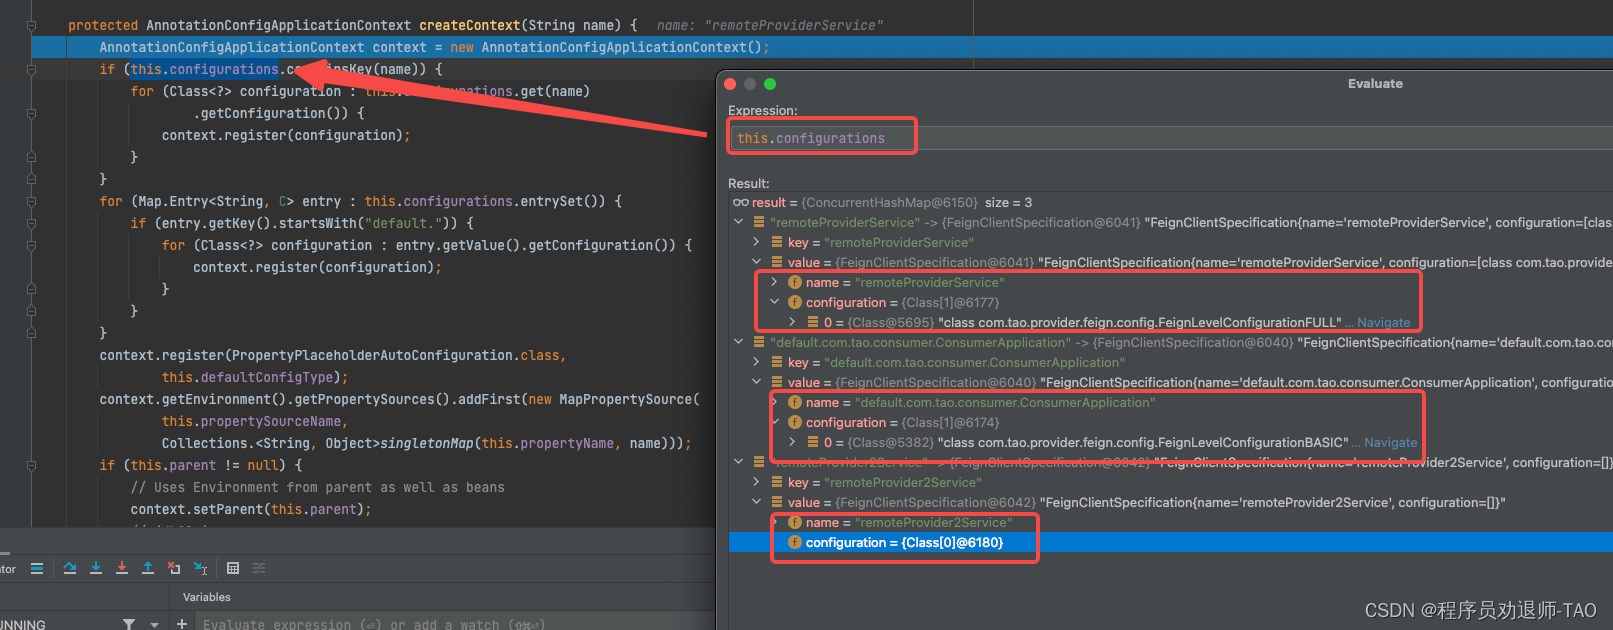Expand 0 = {Class@5382} node

pos(793,442)
